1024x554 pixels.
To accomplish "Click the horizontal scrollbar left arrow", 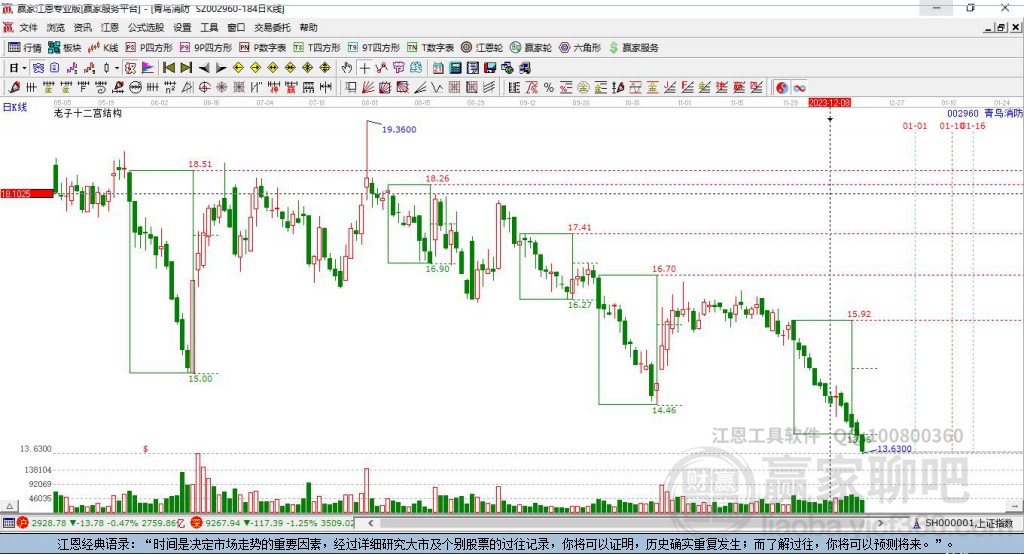I will [x=370, y=523].
